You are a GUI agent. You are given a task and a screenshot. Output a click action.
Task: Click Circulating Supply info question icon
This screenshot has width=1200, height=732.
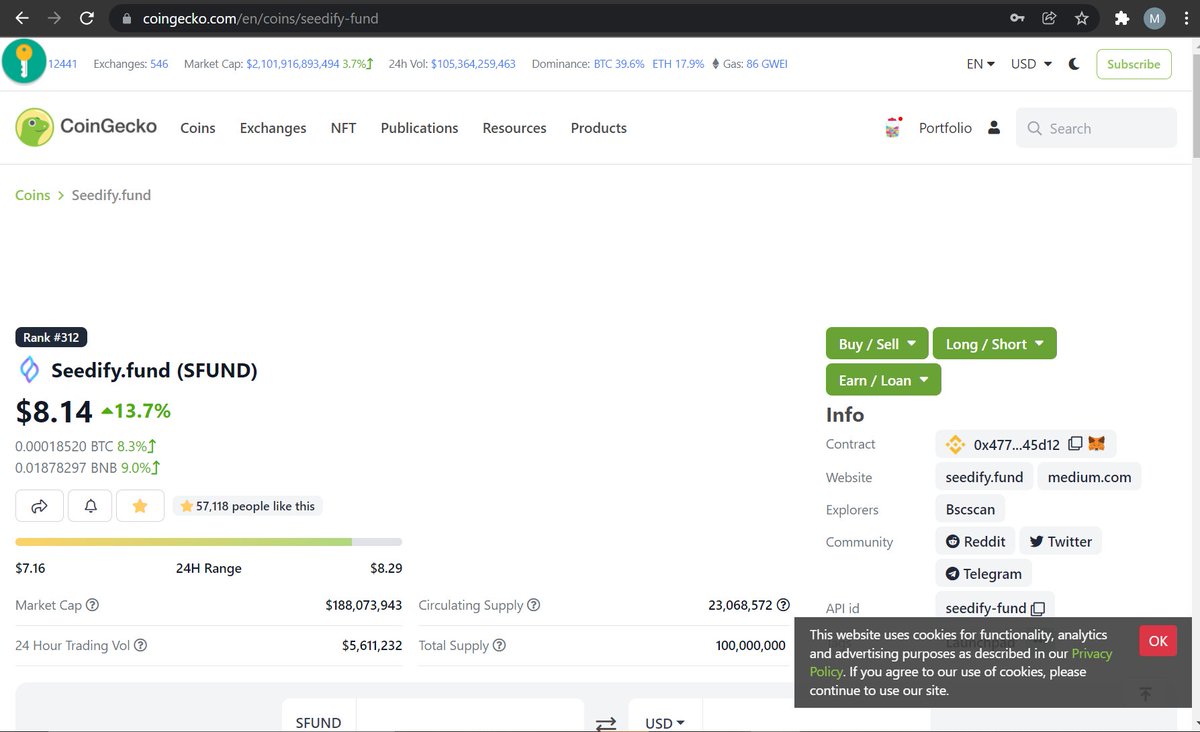point(534,605)
